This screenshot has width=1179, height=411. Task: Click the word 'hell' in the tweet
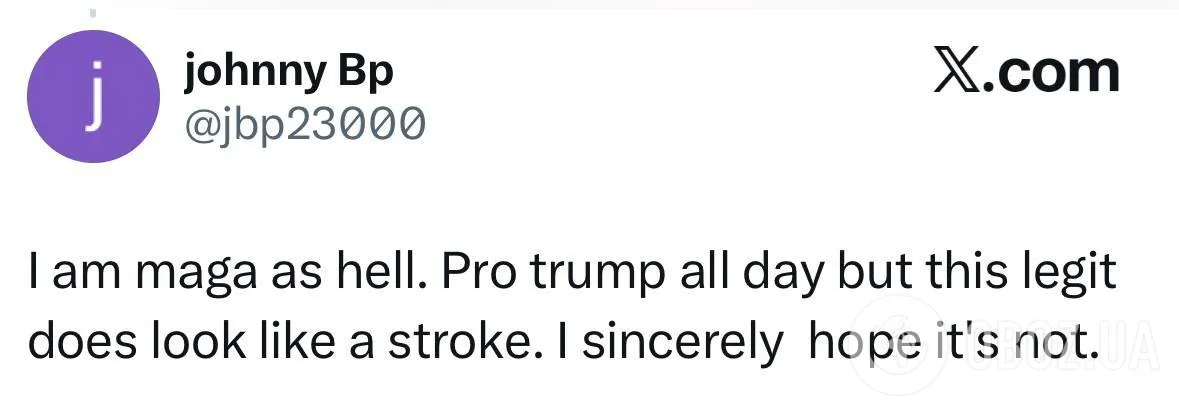coord(392,273)
